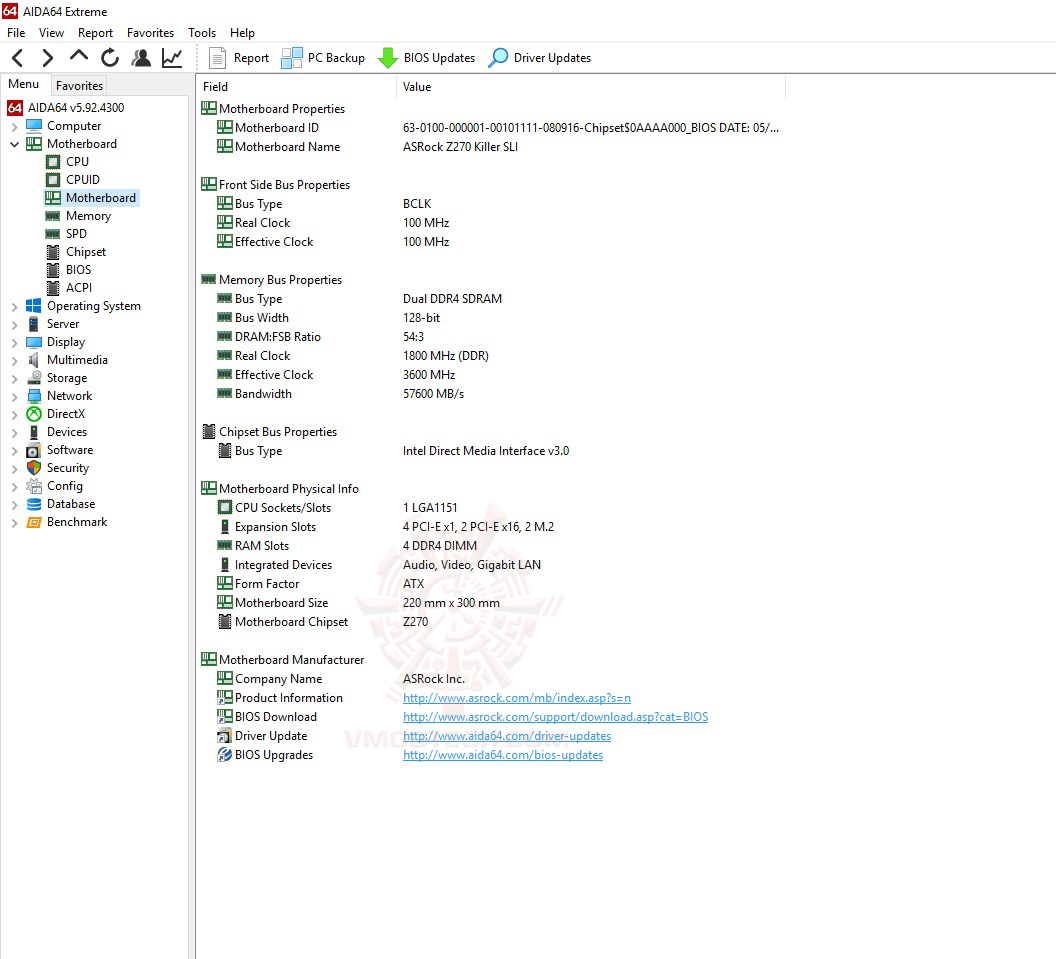
Task: Open the File menu
Action: [16, 32]
